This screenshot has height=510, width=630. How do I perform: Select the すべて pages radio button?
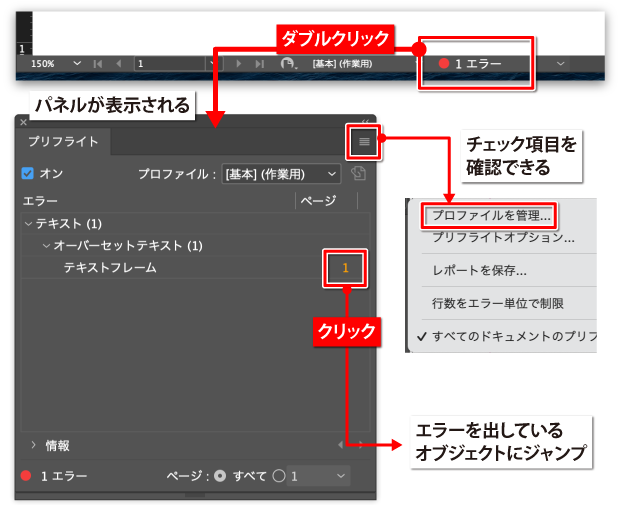pos(220,476)
